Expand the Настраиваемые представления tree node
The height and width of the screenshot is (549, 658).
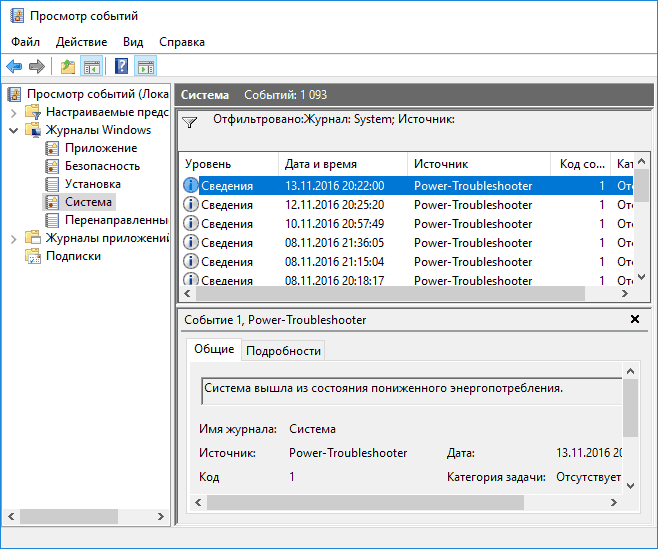coord(13,113)
